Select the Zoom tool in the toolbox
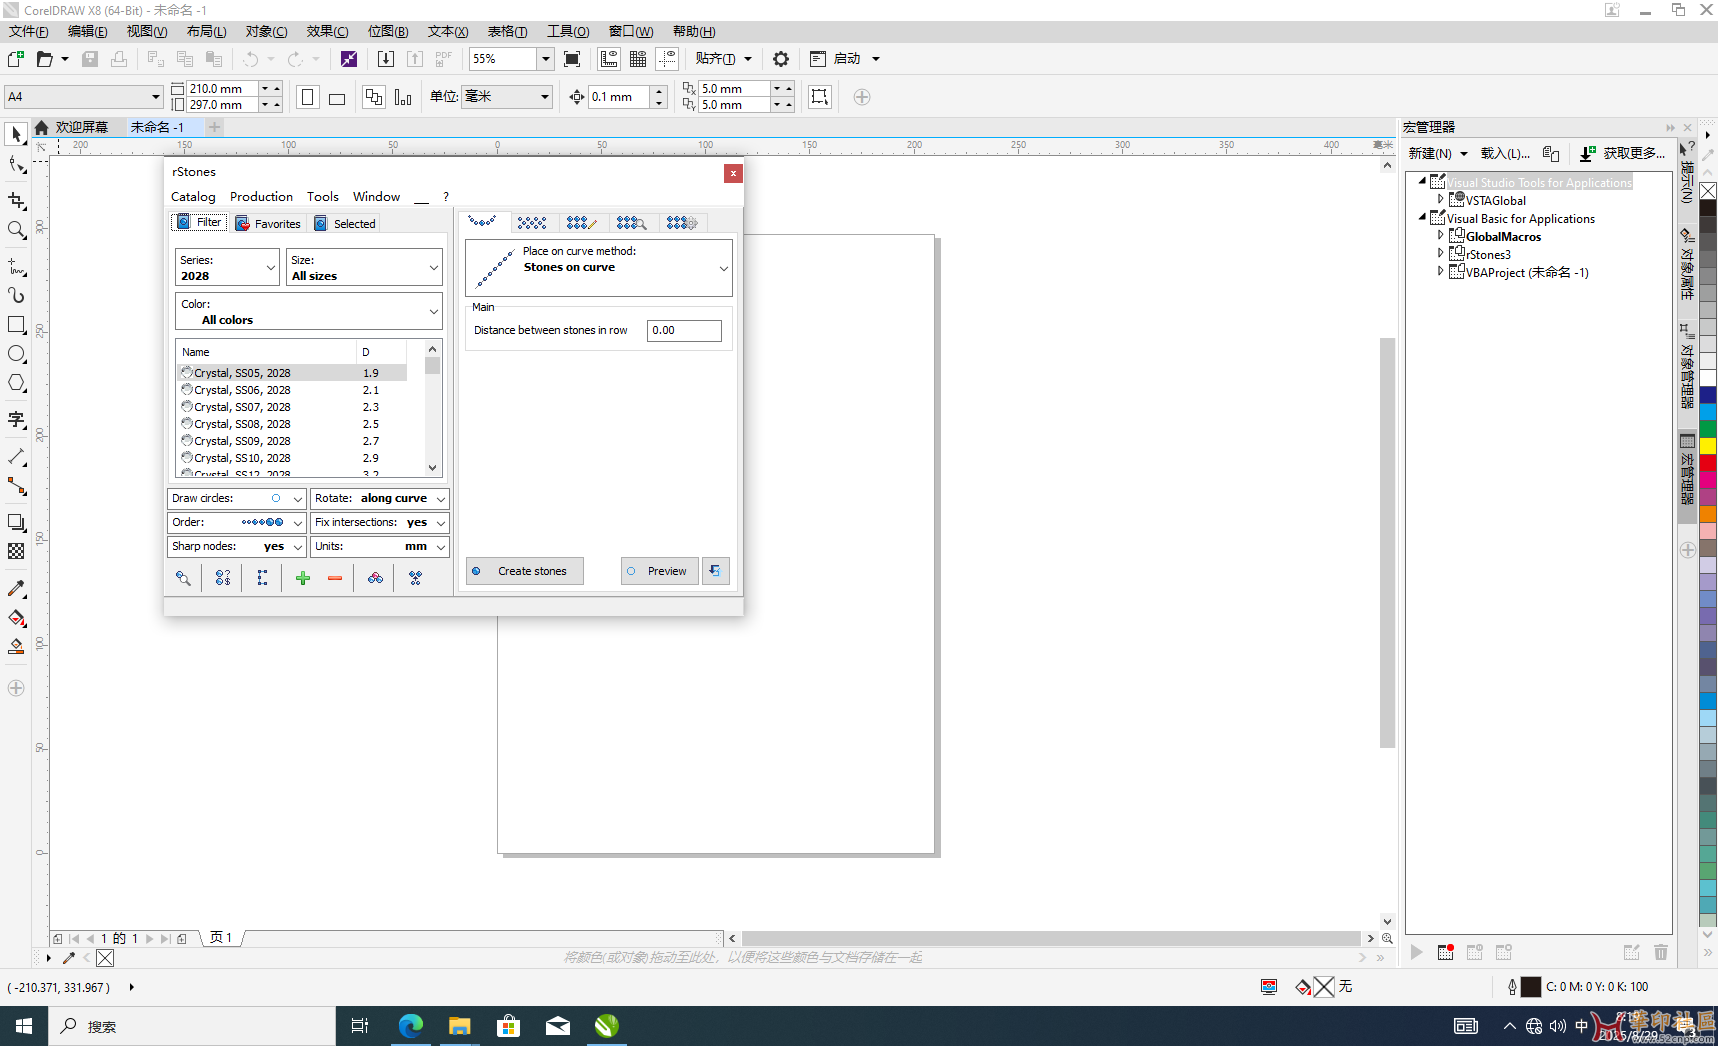The height and width of the screenshot is (1046, 1718). click(x=16, y=230)
